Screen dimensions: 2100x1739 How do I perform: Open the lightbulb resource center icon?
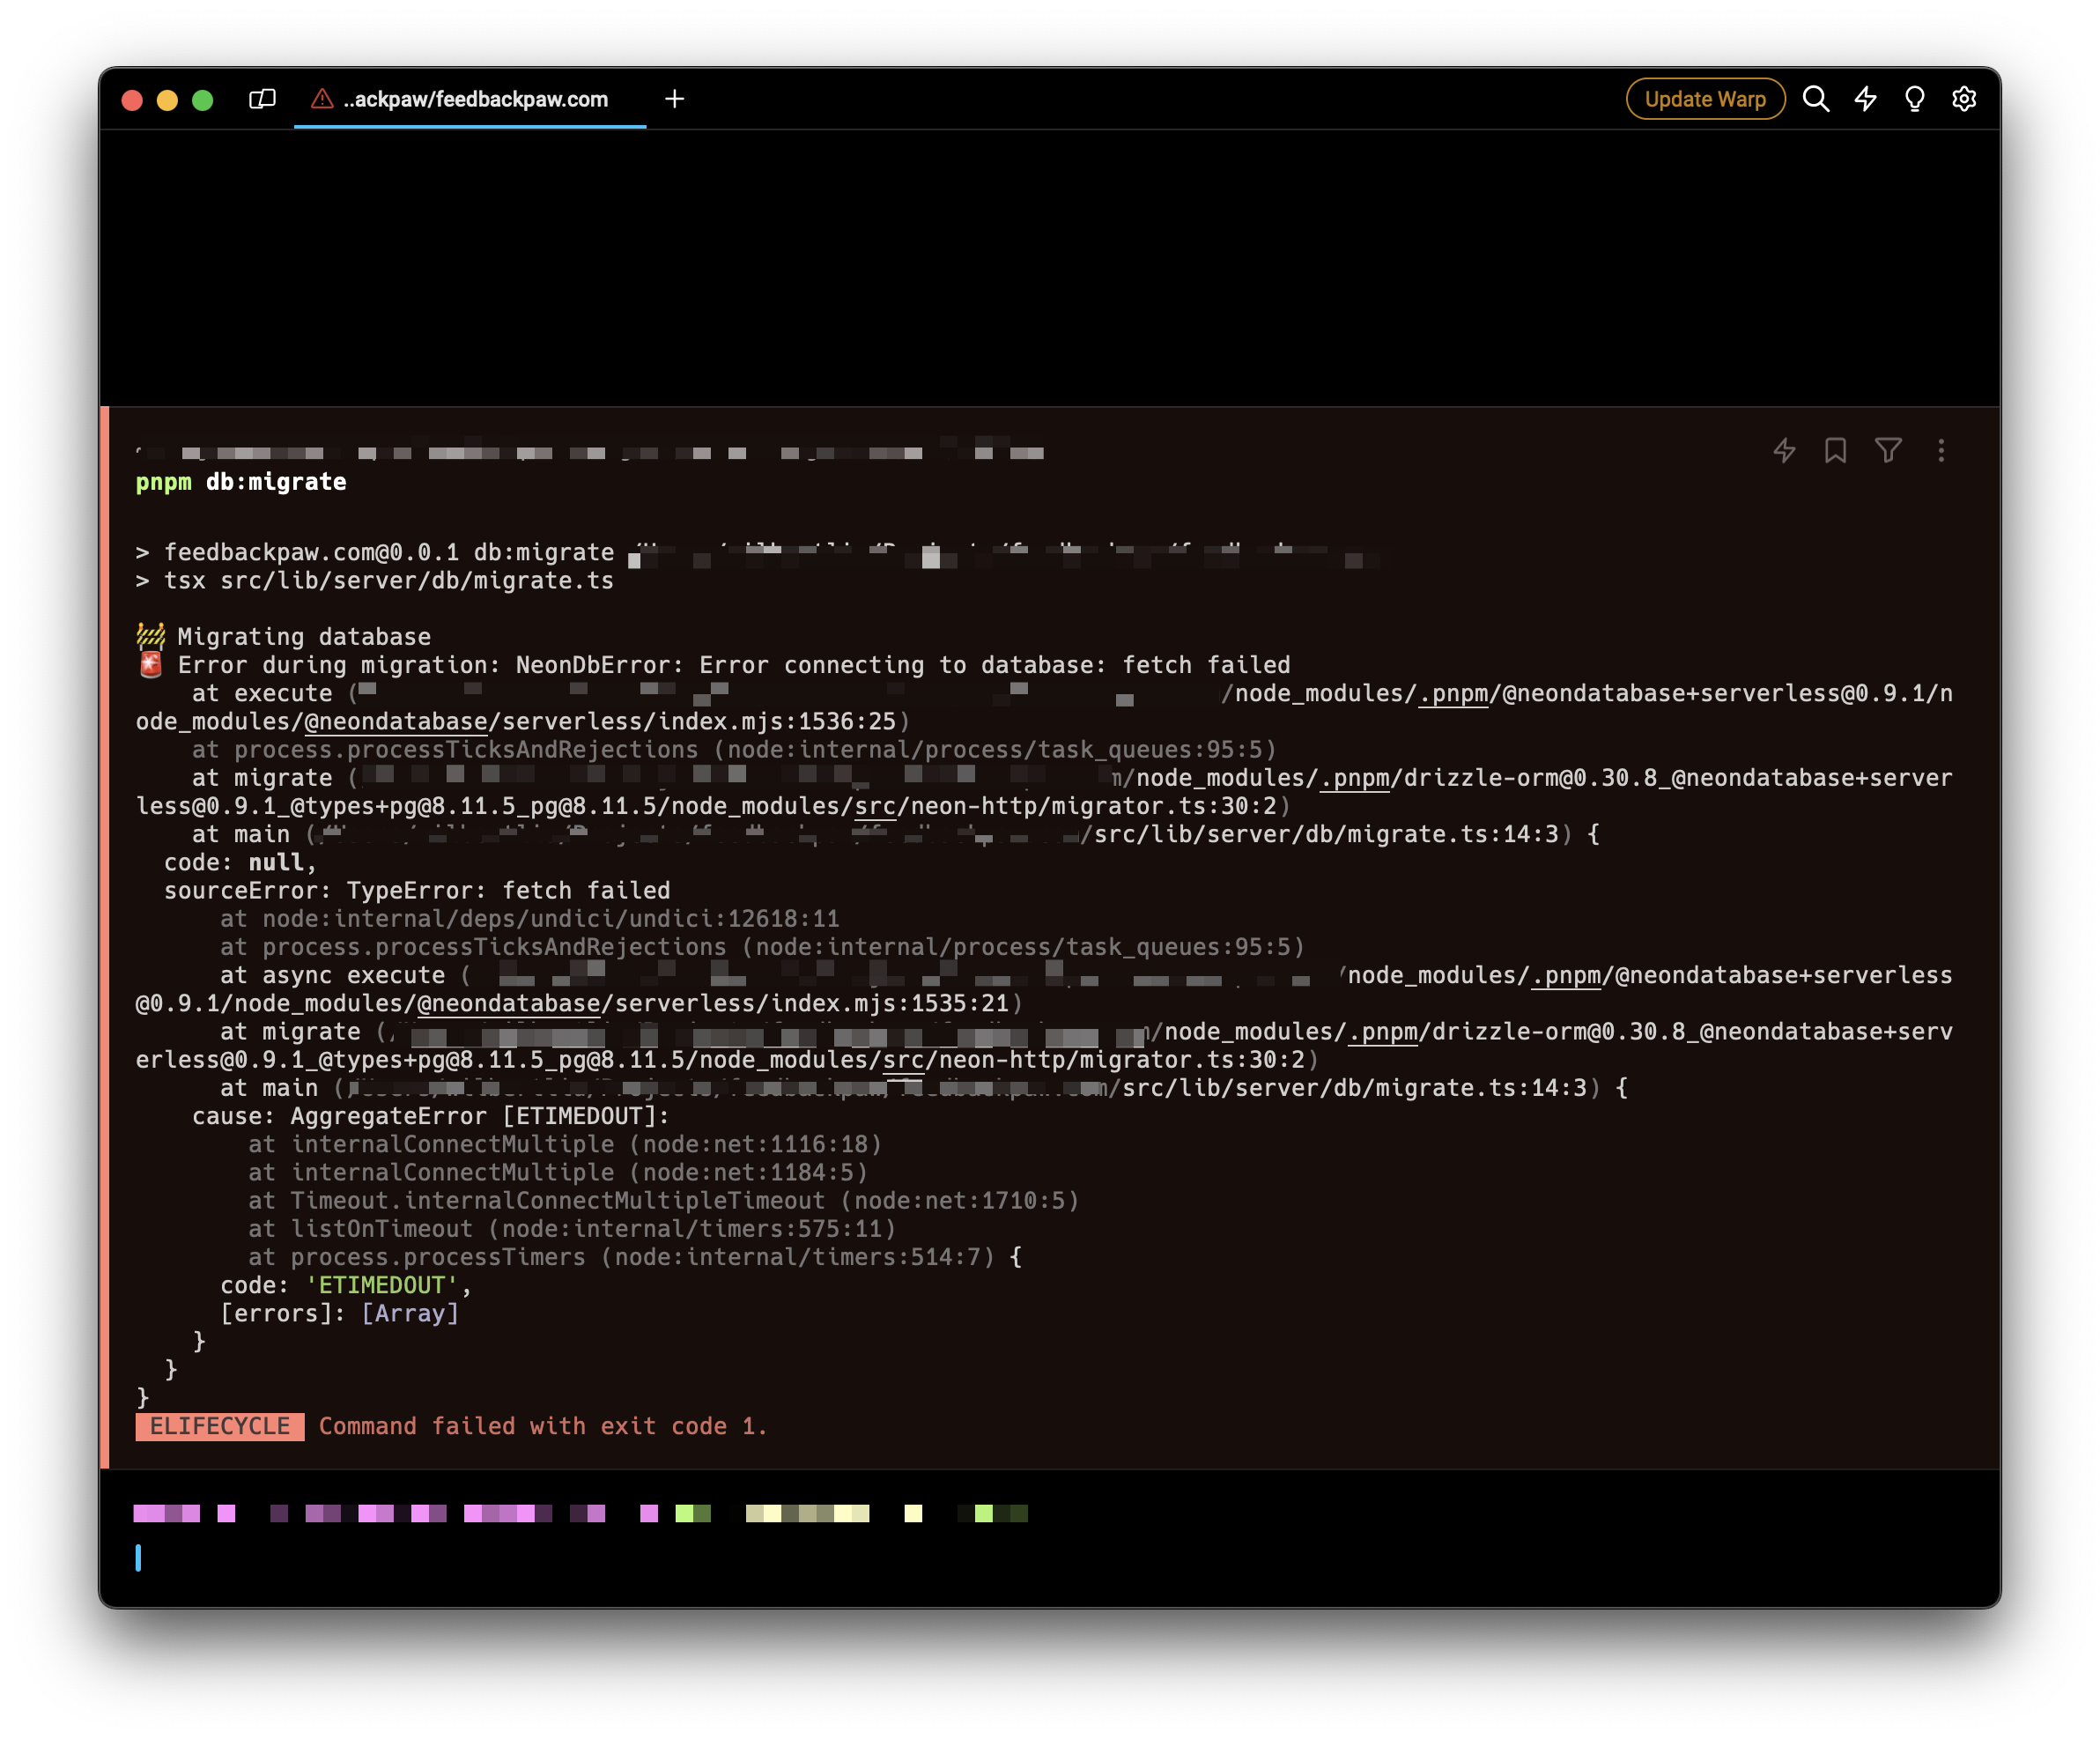1914,99
